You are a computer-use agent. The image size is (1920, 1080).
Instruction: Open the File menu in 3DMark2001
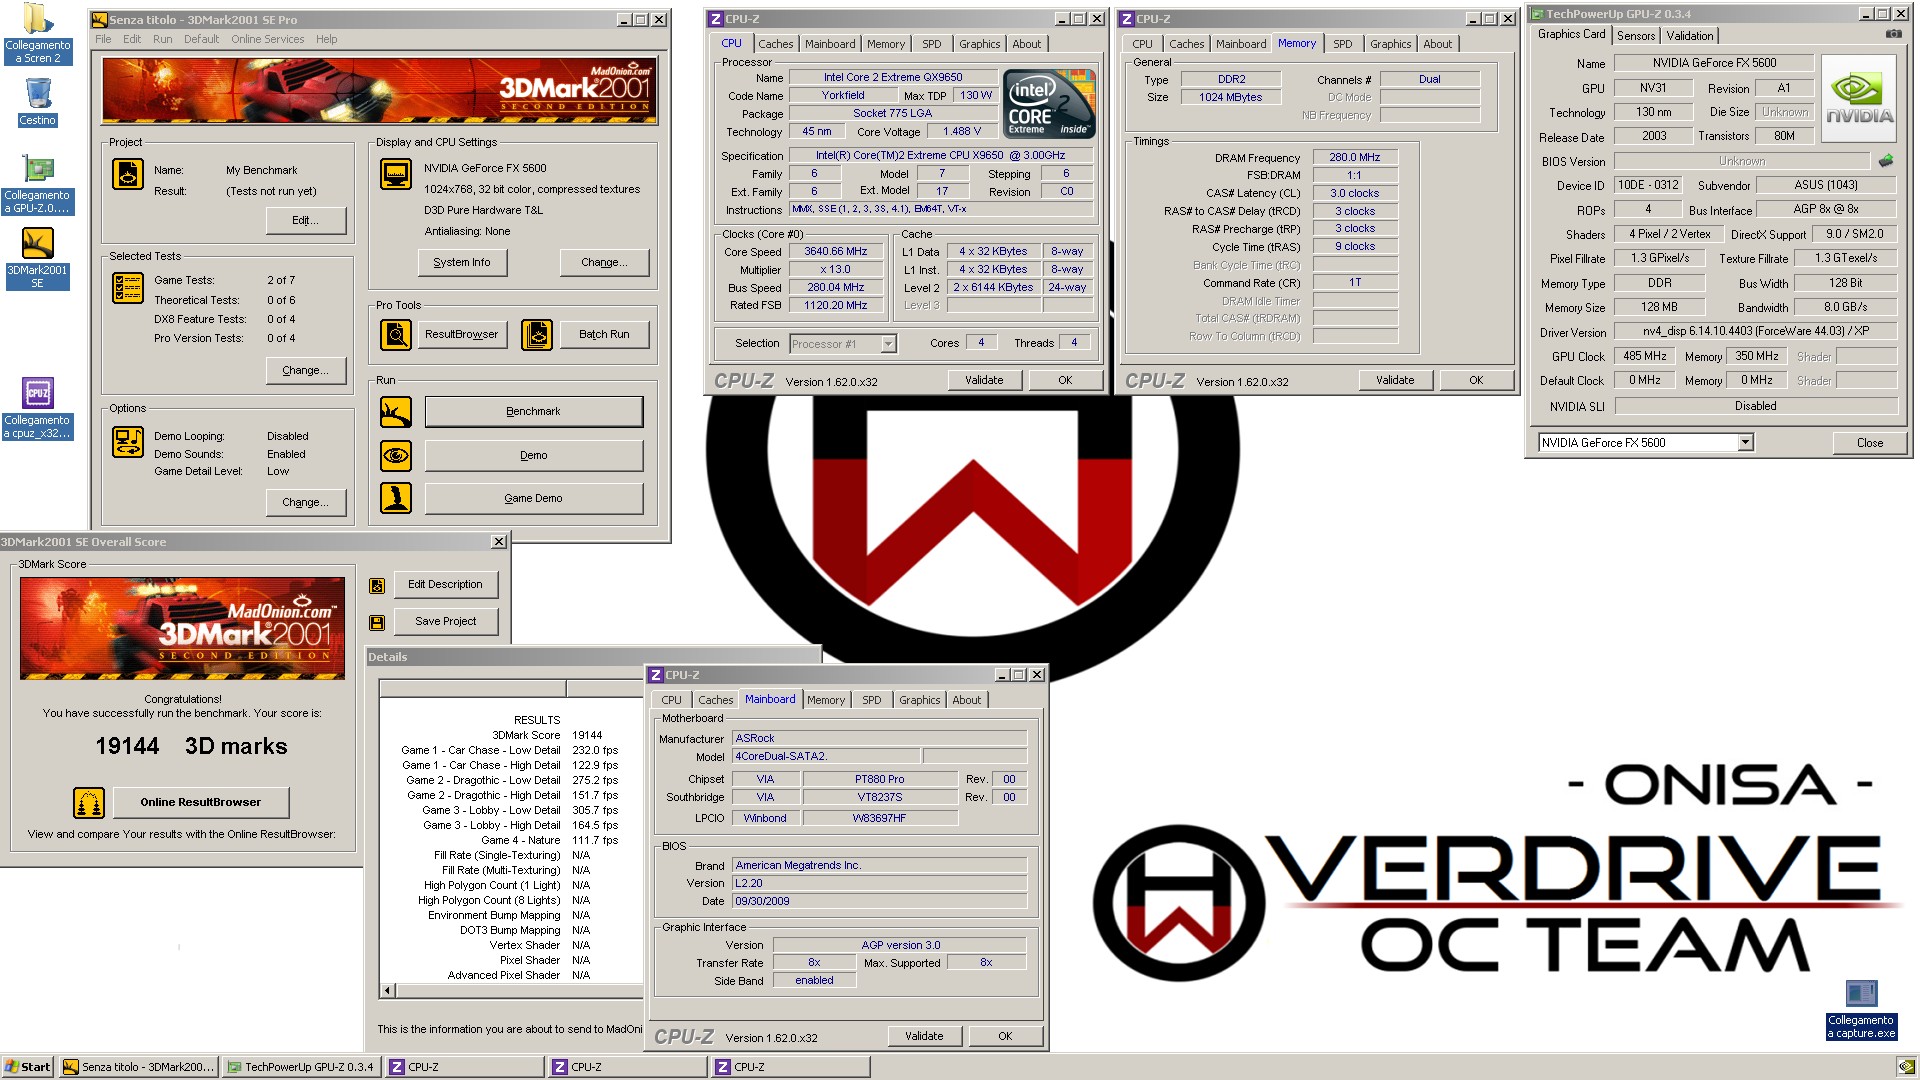point(103,39)
